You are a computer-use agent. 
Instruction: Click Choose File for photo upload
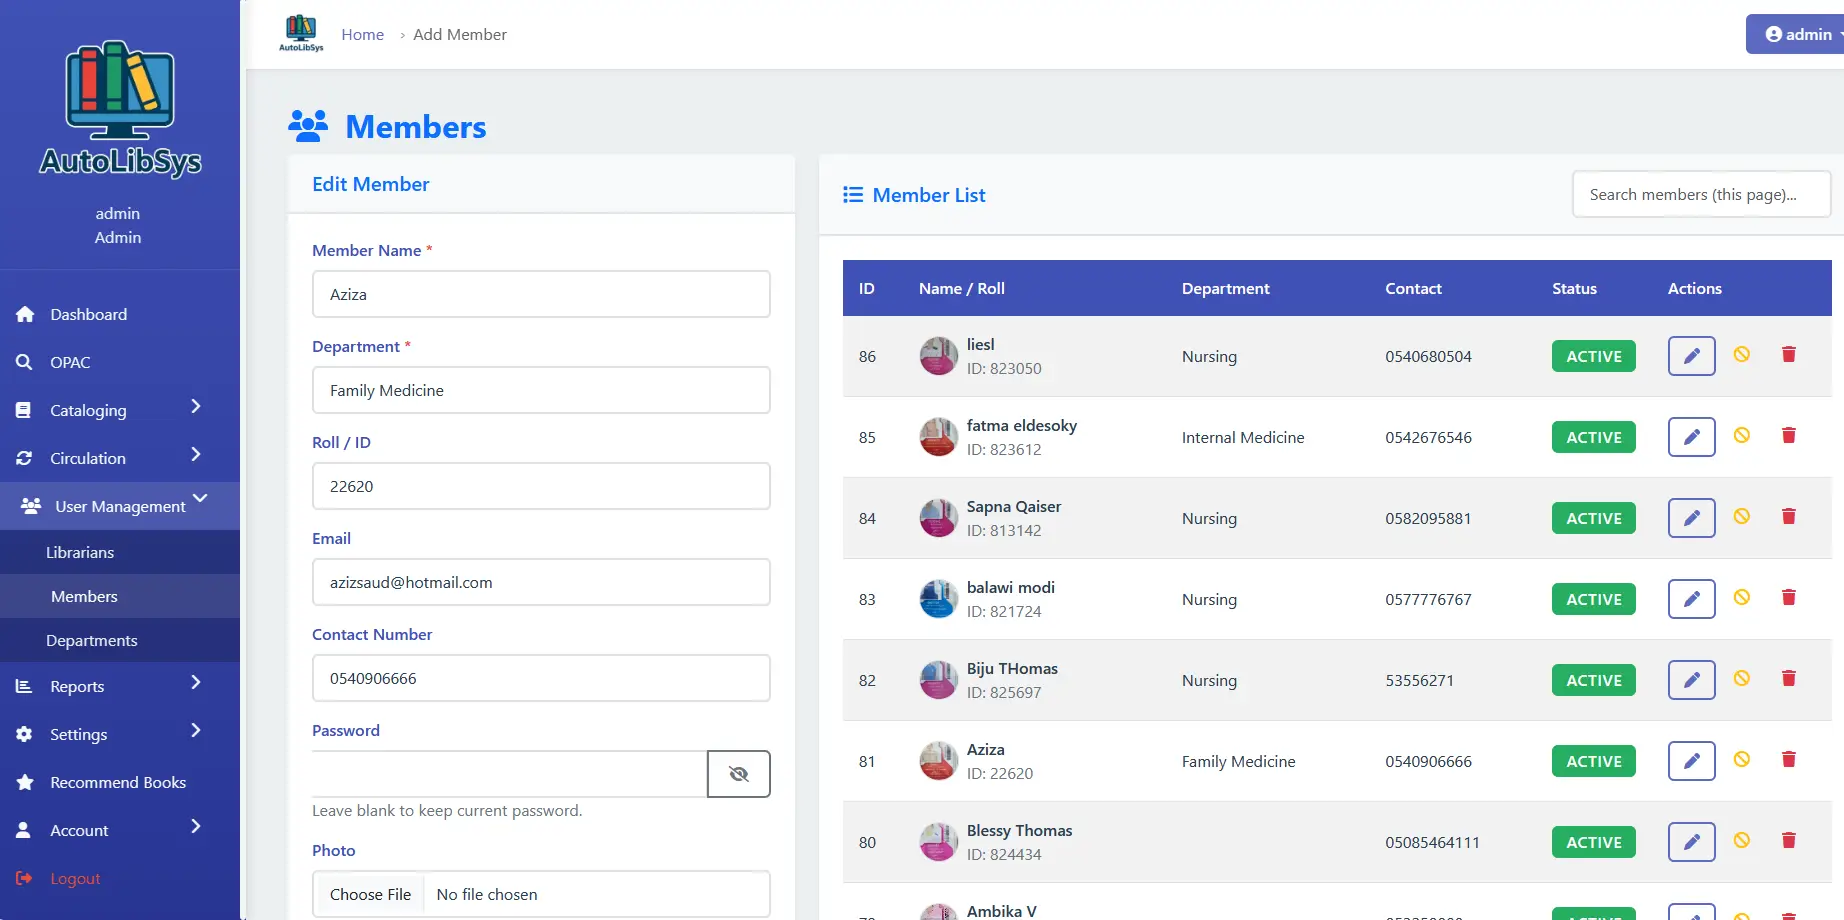(x=370, y=894)
